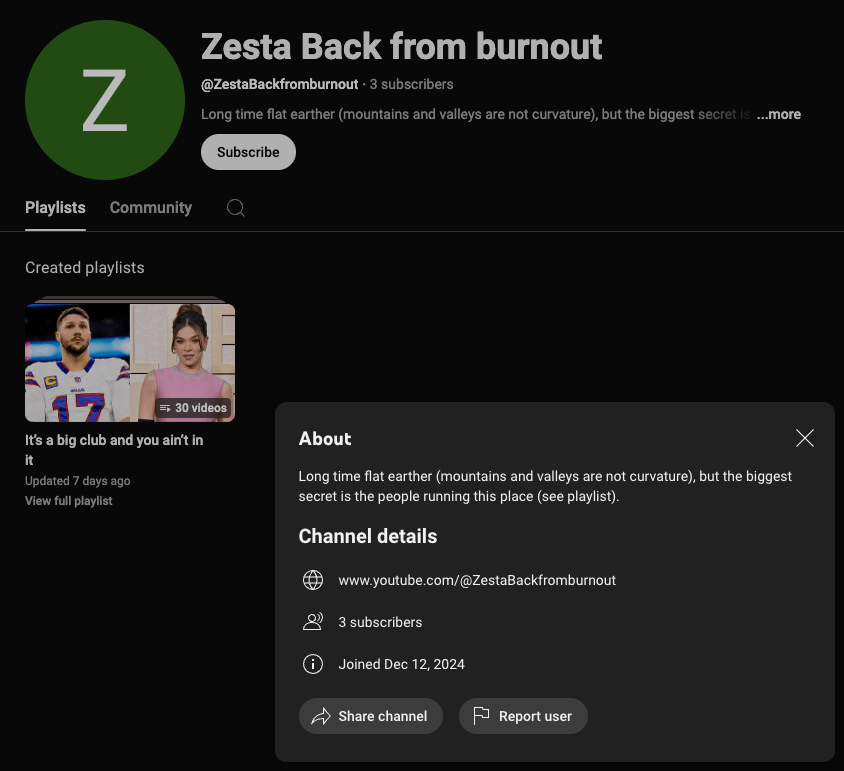
Task: Switch to the Playlists tab
Action: tap(55, 208)
